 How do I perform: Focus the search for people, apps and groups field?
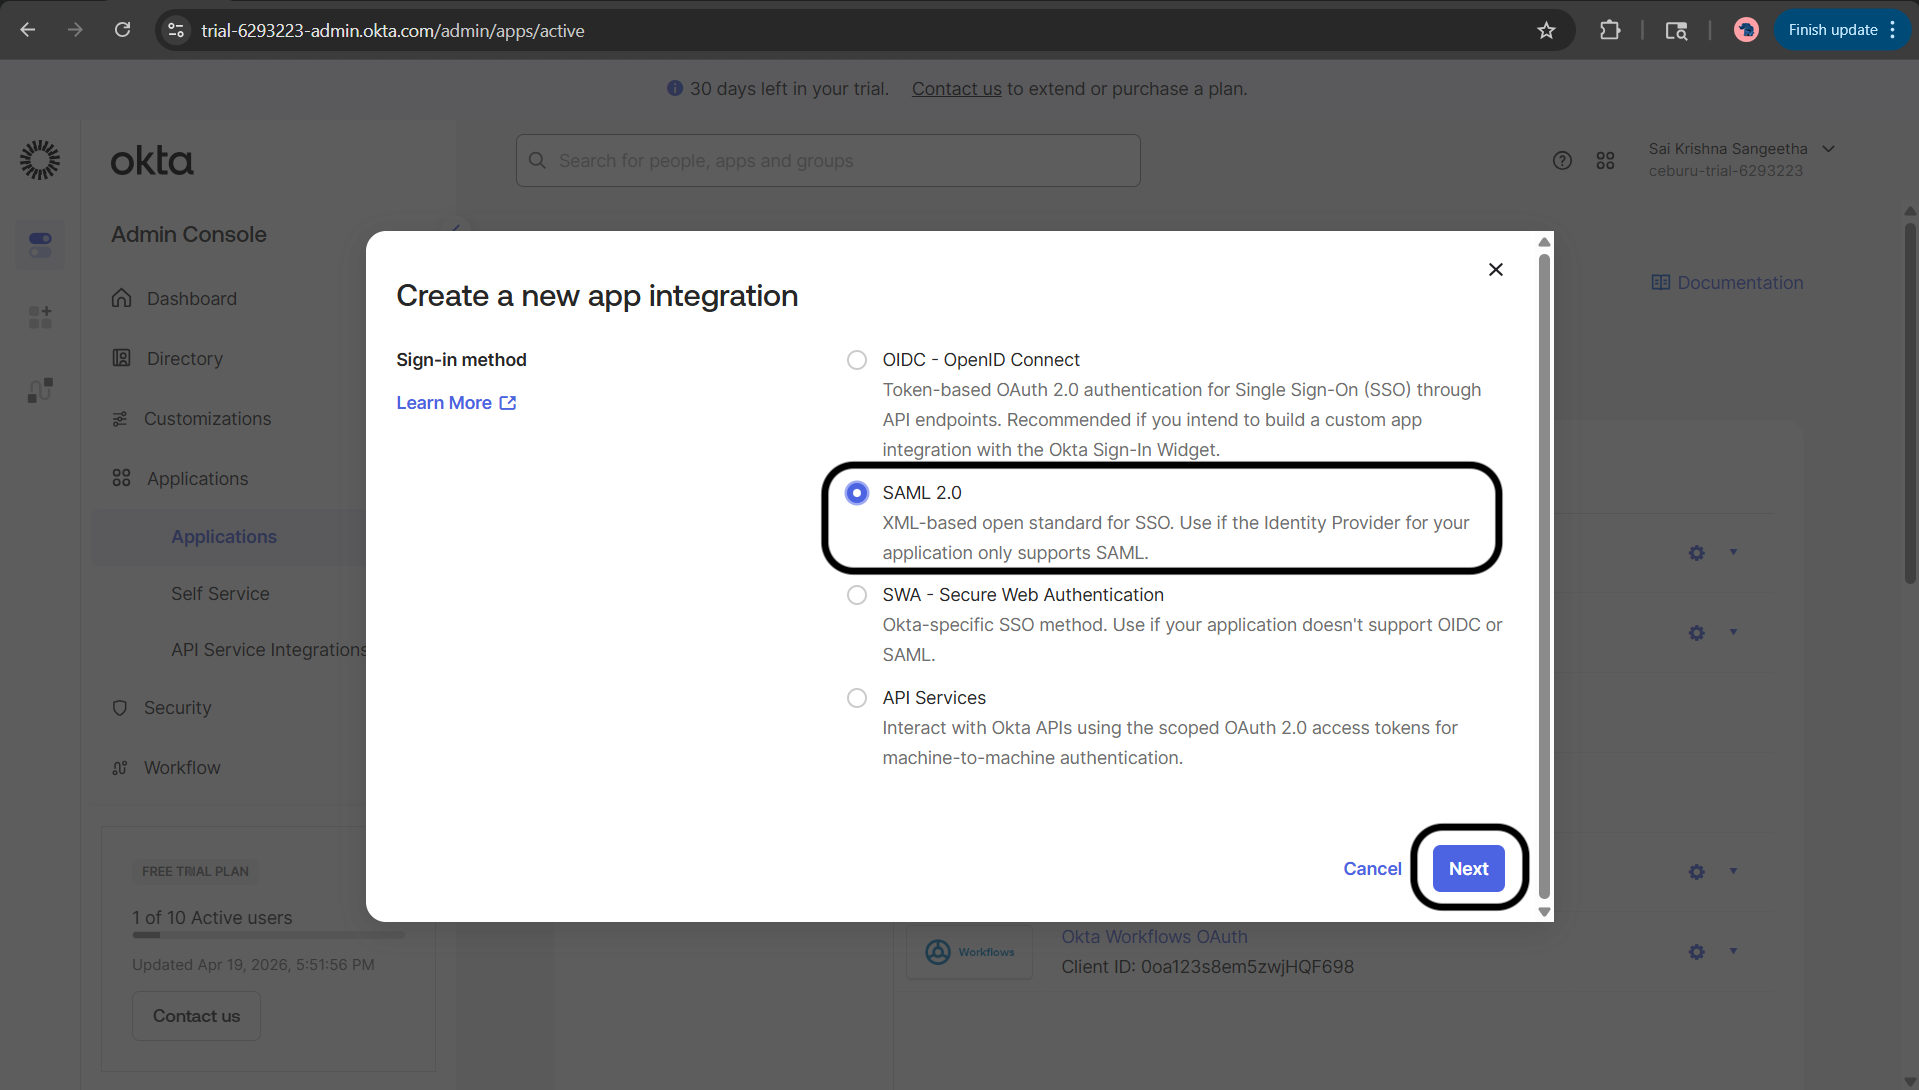(828, 161)
